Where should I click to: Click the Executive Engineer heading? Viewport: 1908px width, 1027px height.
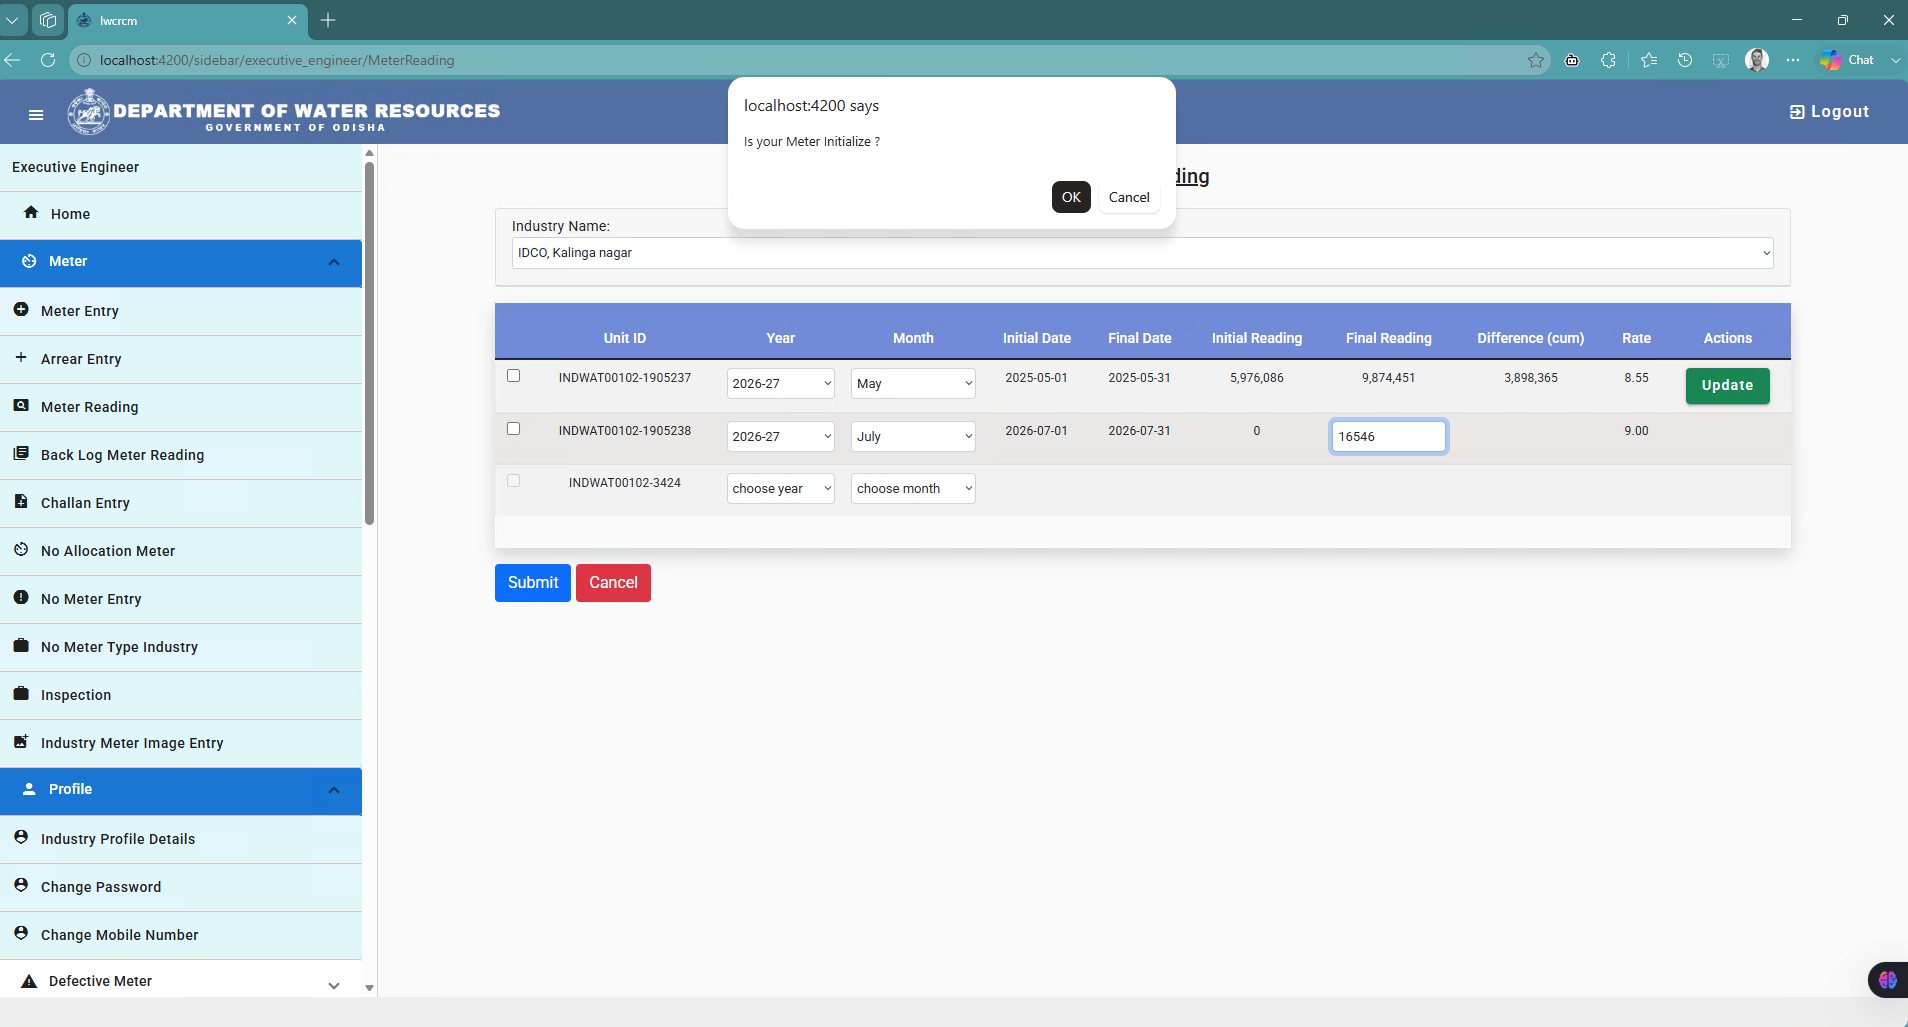pos(76,167)
